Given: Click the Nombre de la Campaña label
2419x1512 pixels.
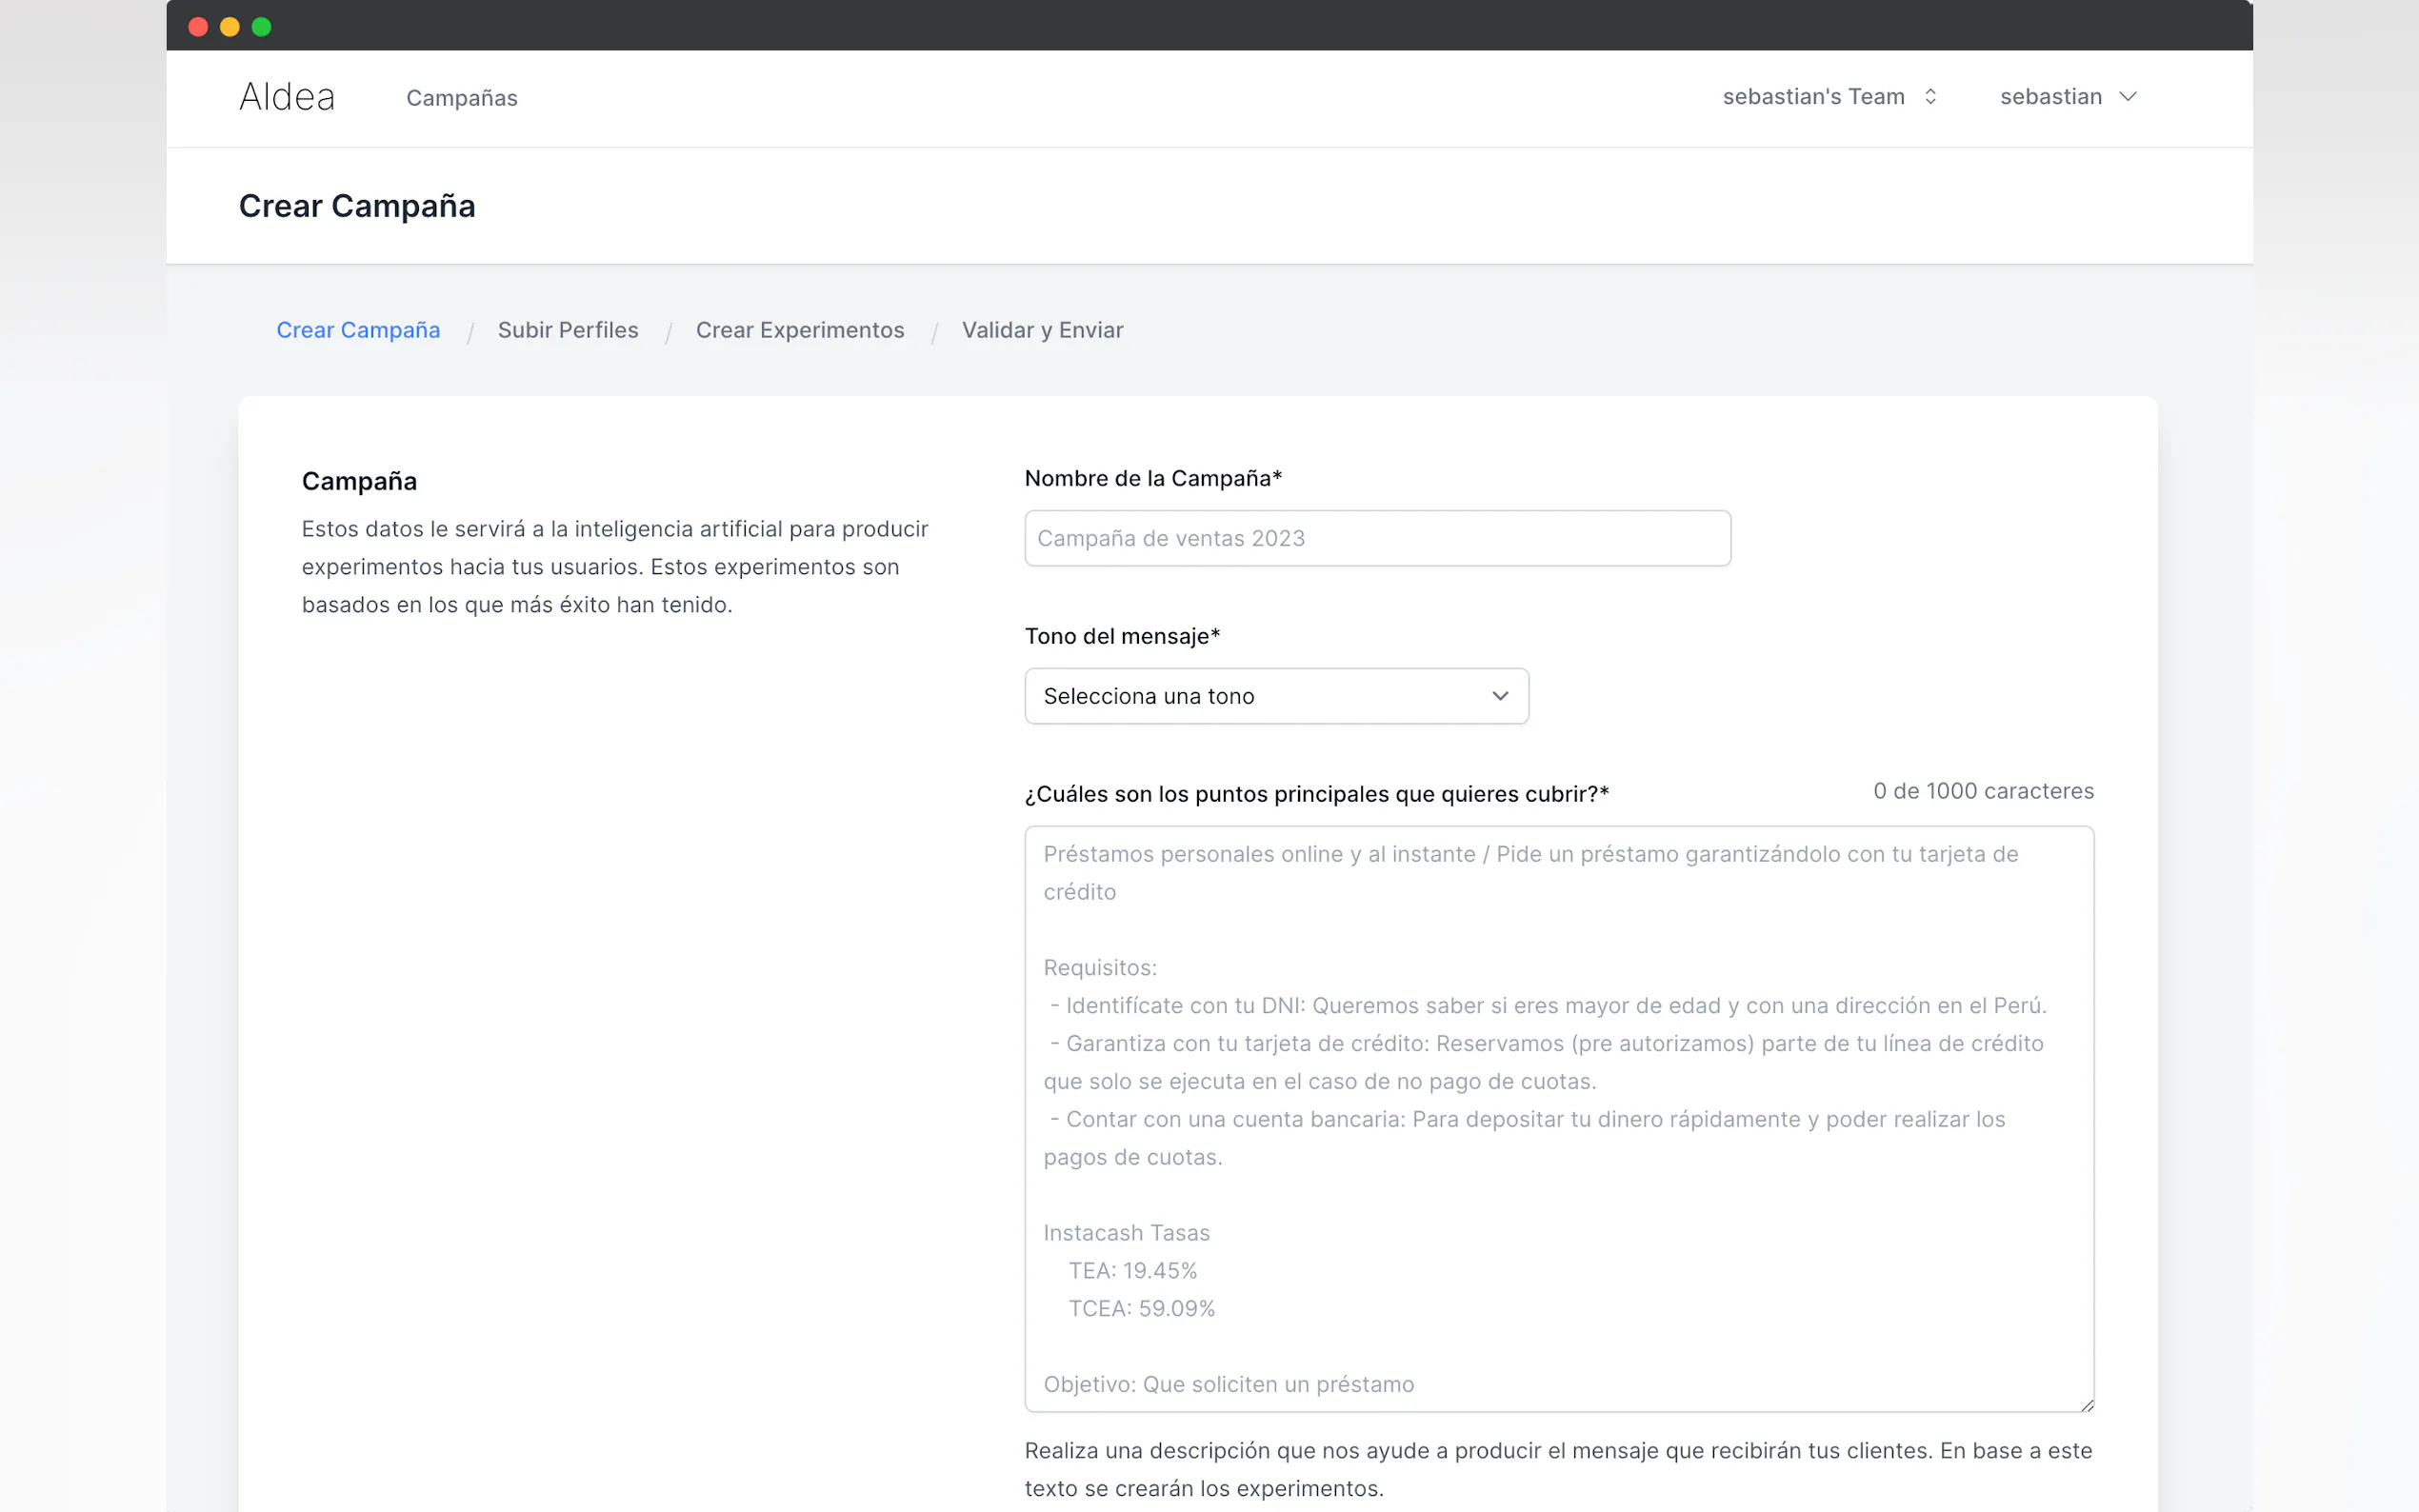Looking at the screenshot, I should [1152, 478].
